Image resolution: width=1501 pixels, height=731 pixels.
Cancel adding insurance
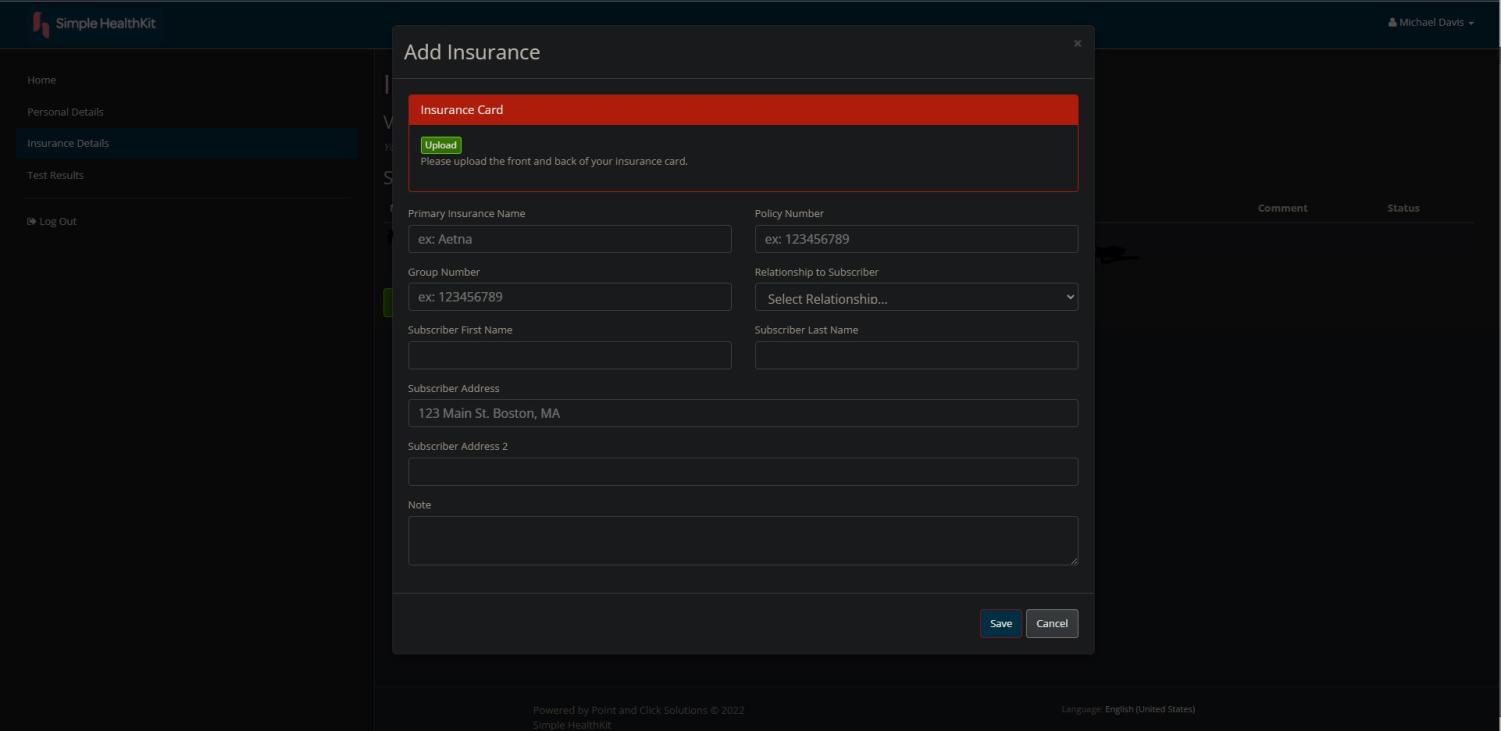tap(1051, 623)
